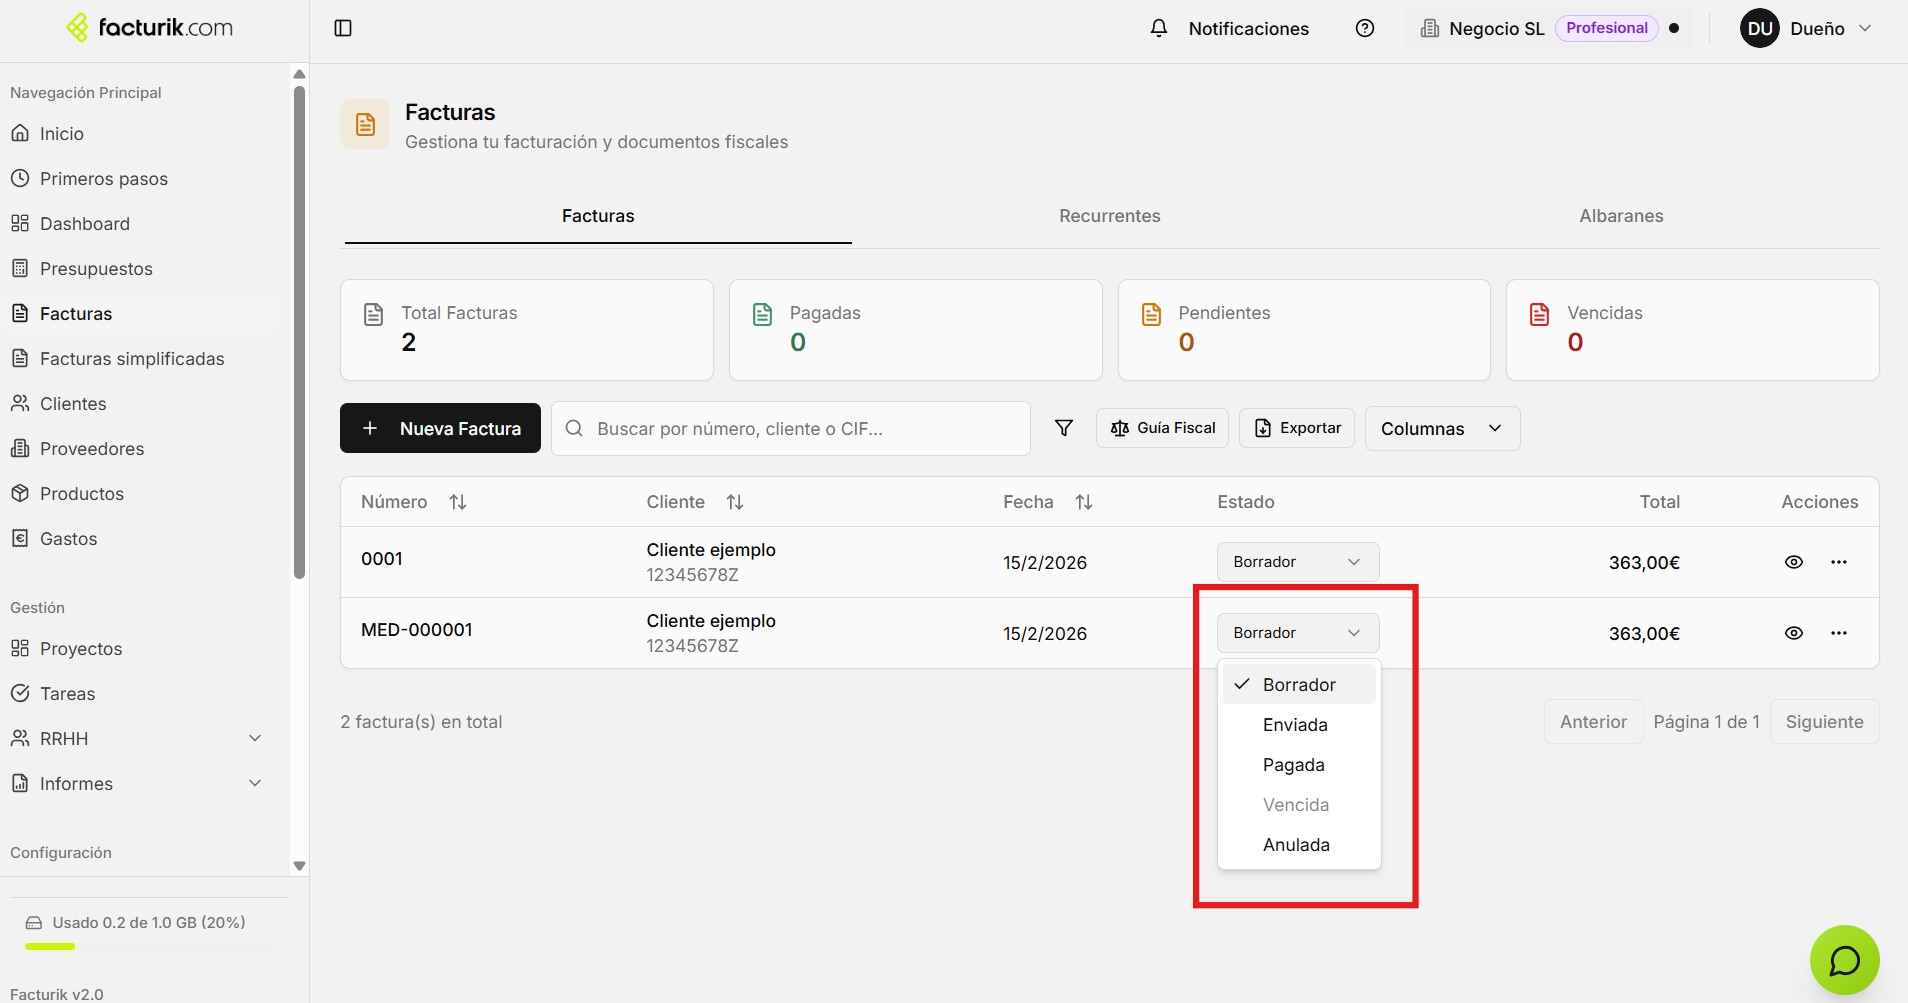Viewport: 1908px width, 1003px height.
Task: Sort the table by Número
Action: pyautogui.click(x=458, y=502)
